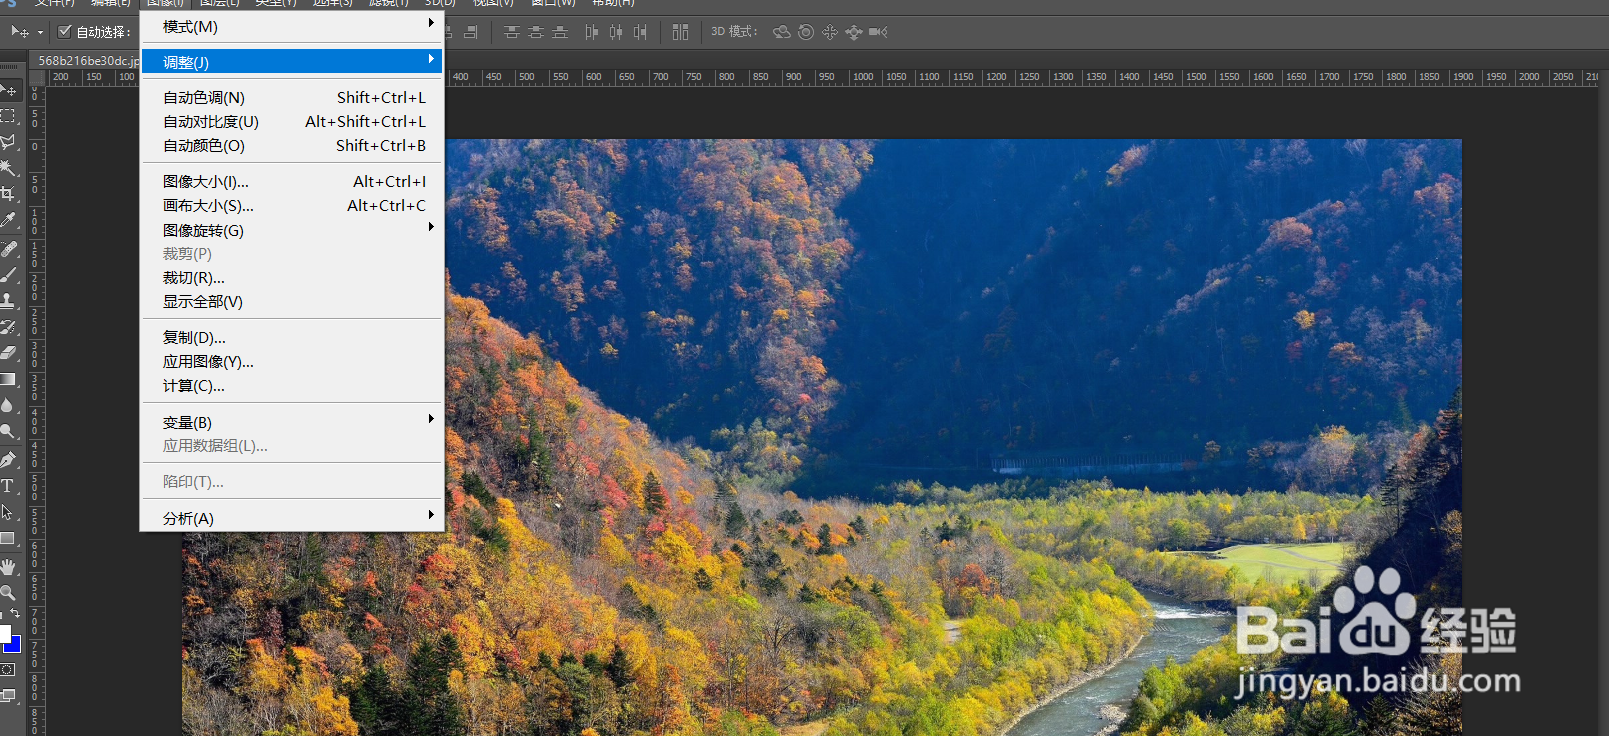Open 图像大小(I)... dialog
Viewport: 1609px width, 736px height.
pos(292,181)
